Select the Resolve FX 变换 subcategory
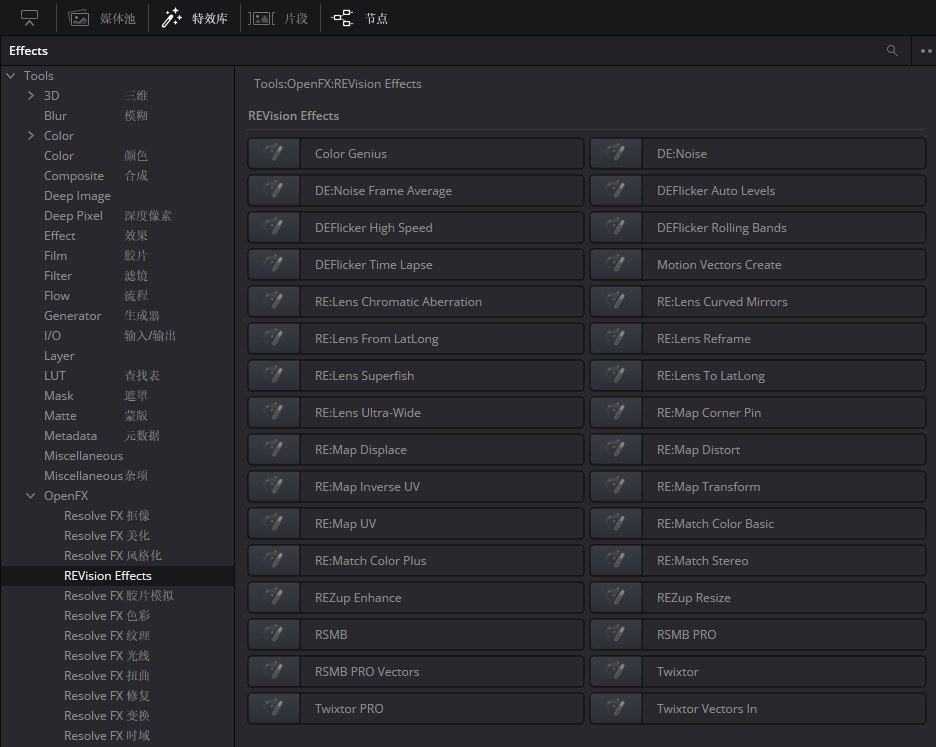The image size is (936, 747). (107, 715)
